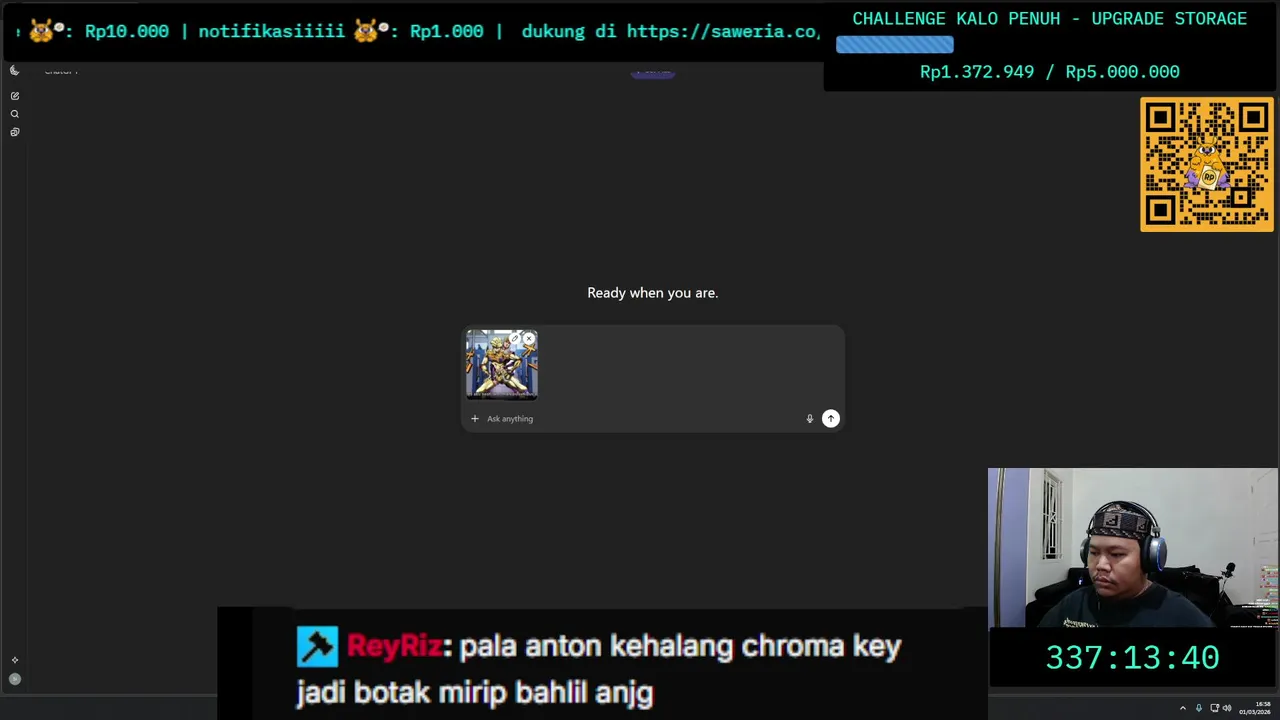Click the app logo above the sidebar icons
Screen dimensions: 1280x720
click(15, 70)
